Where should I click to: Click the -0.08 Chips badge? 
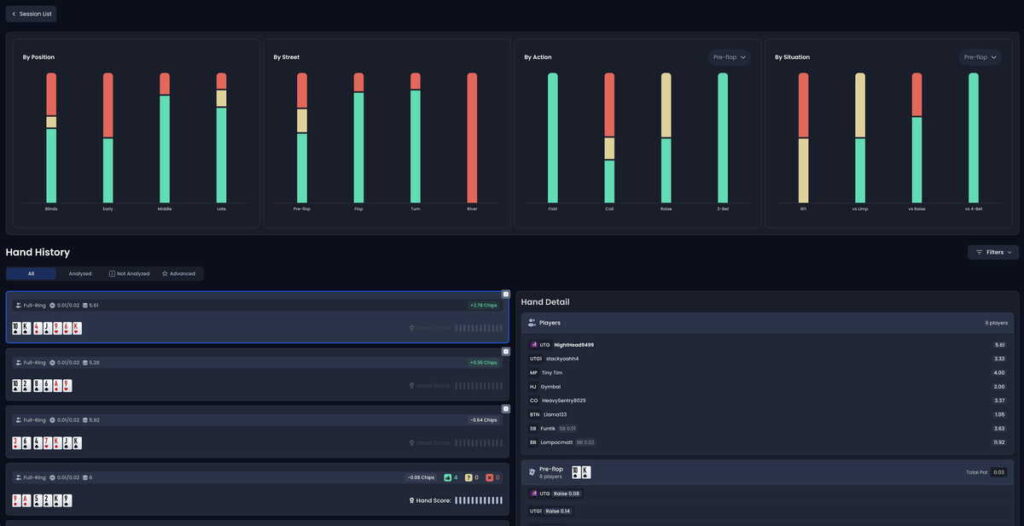[x=421, y=478]
